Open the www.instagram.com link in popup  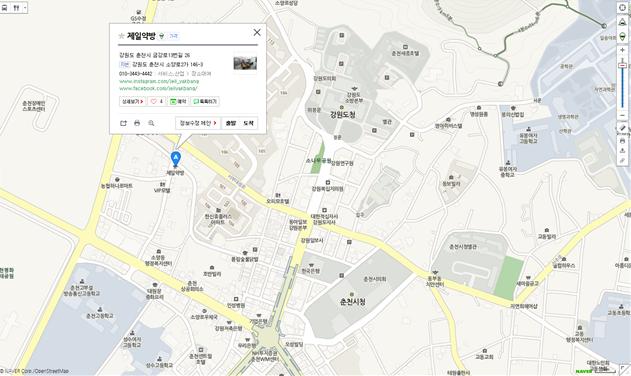[159, 81]
